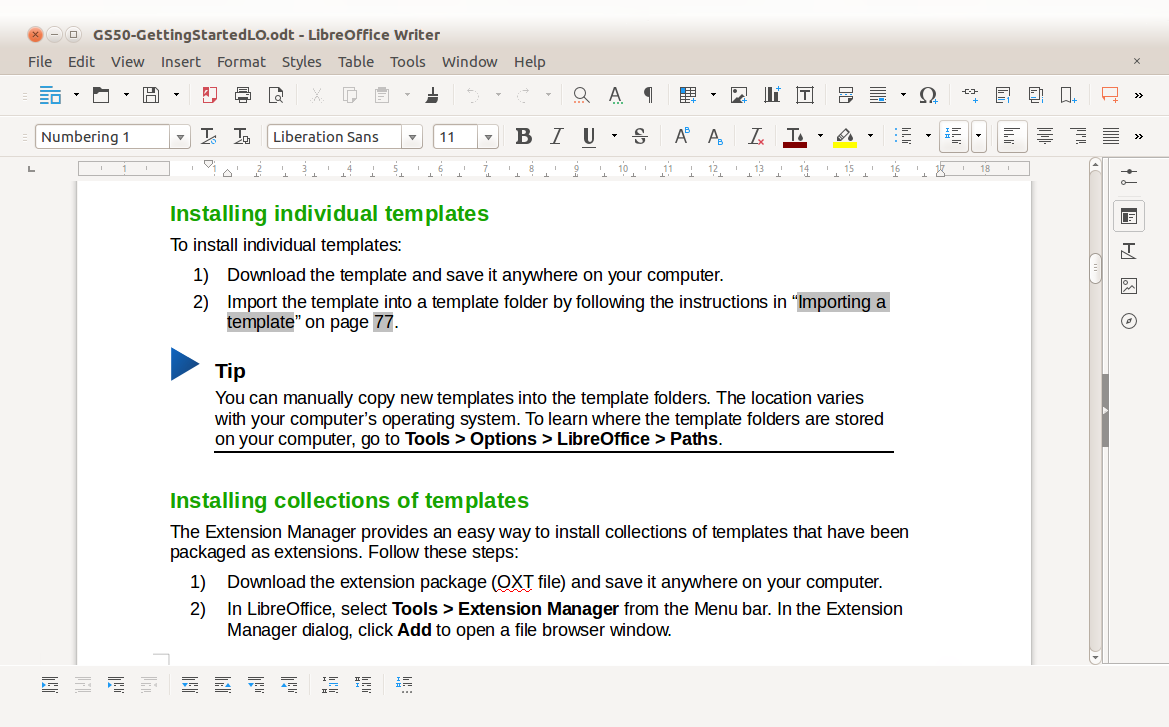Export the document directly as PDF
Viewport: 1169px width, 727px height.
[x=209, y=95]
